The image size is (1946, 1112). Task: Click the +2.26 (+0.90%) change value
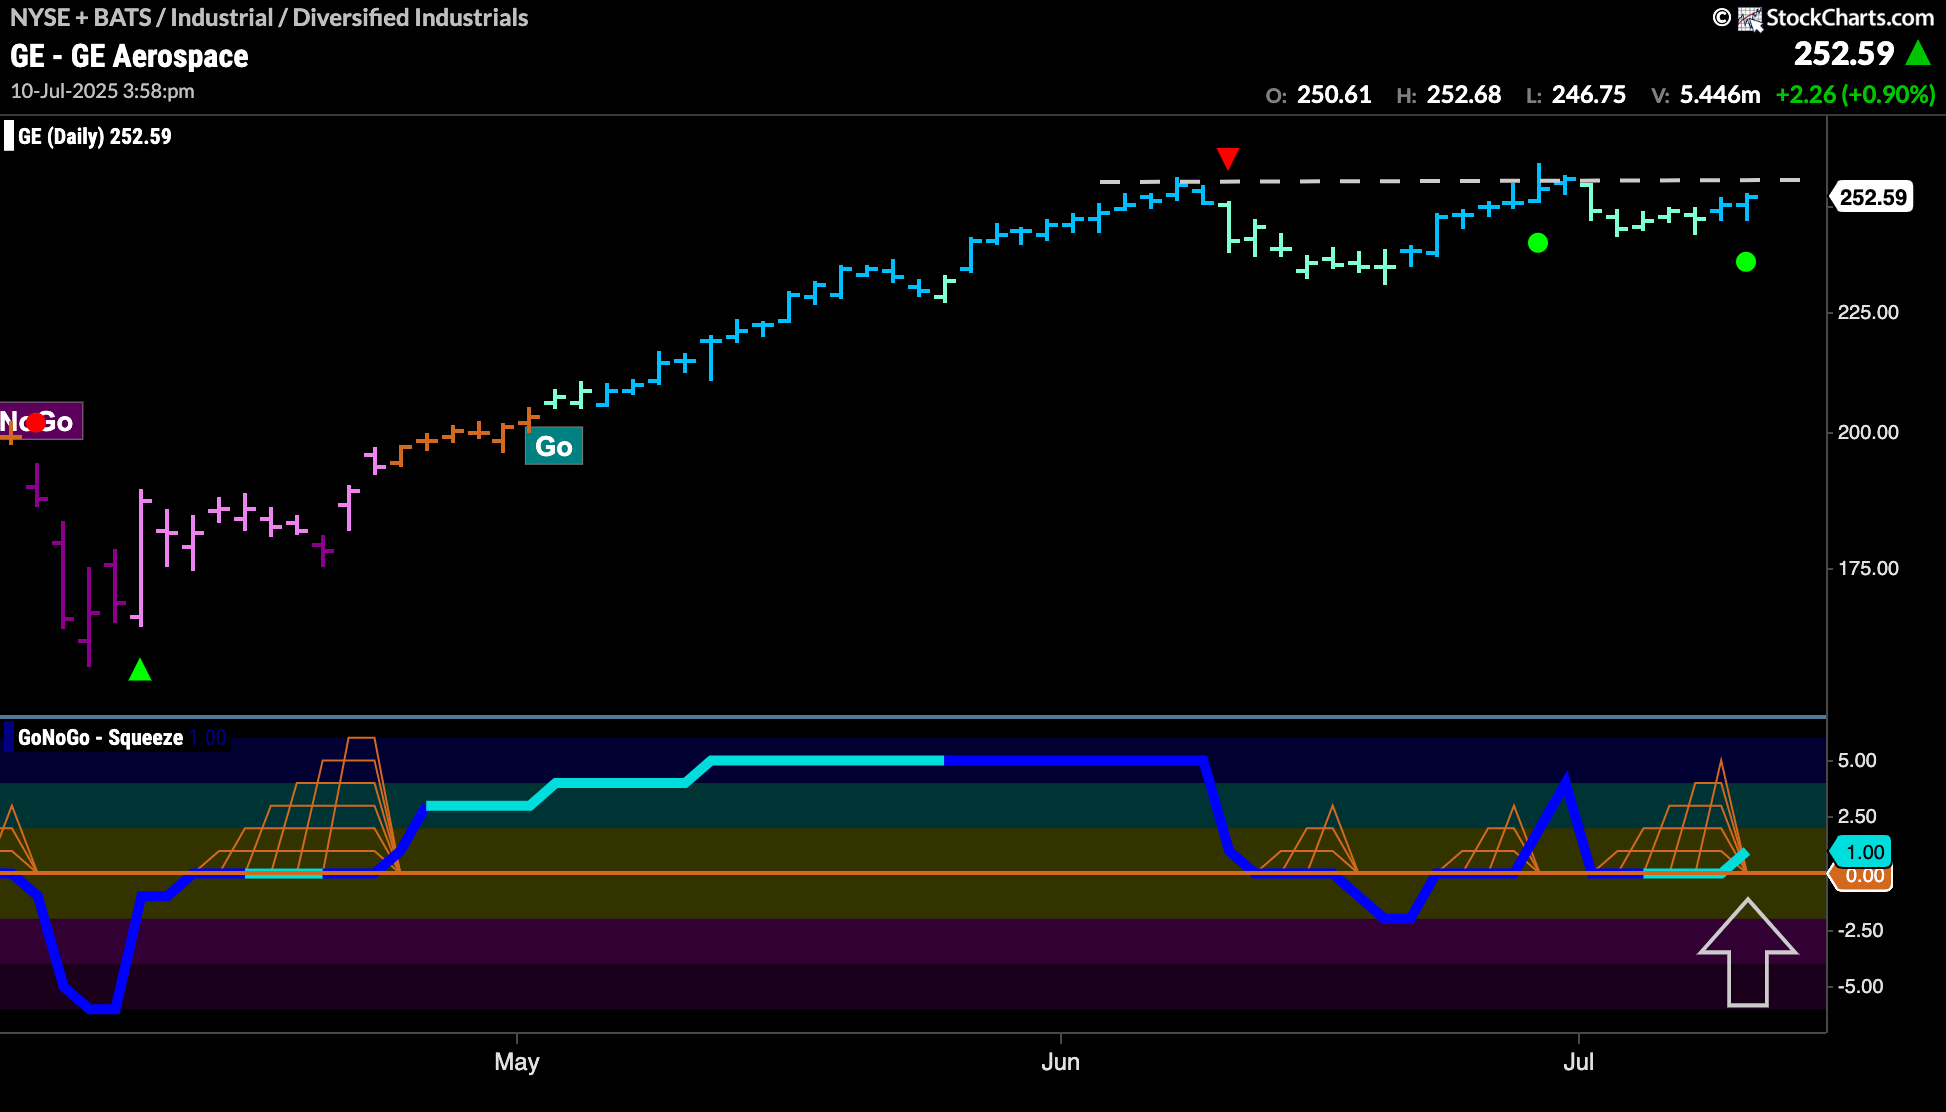point(1855,95)
